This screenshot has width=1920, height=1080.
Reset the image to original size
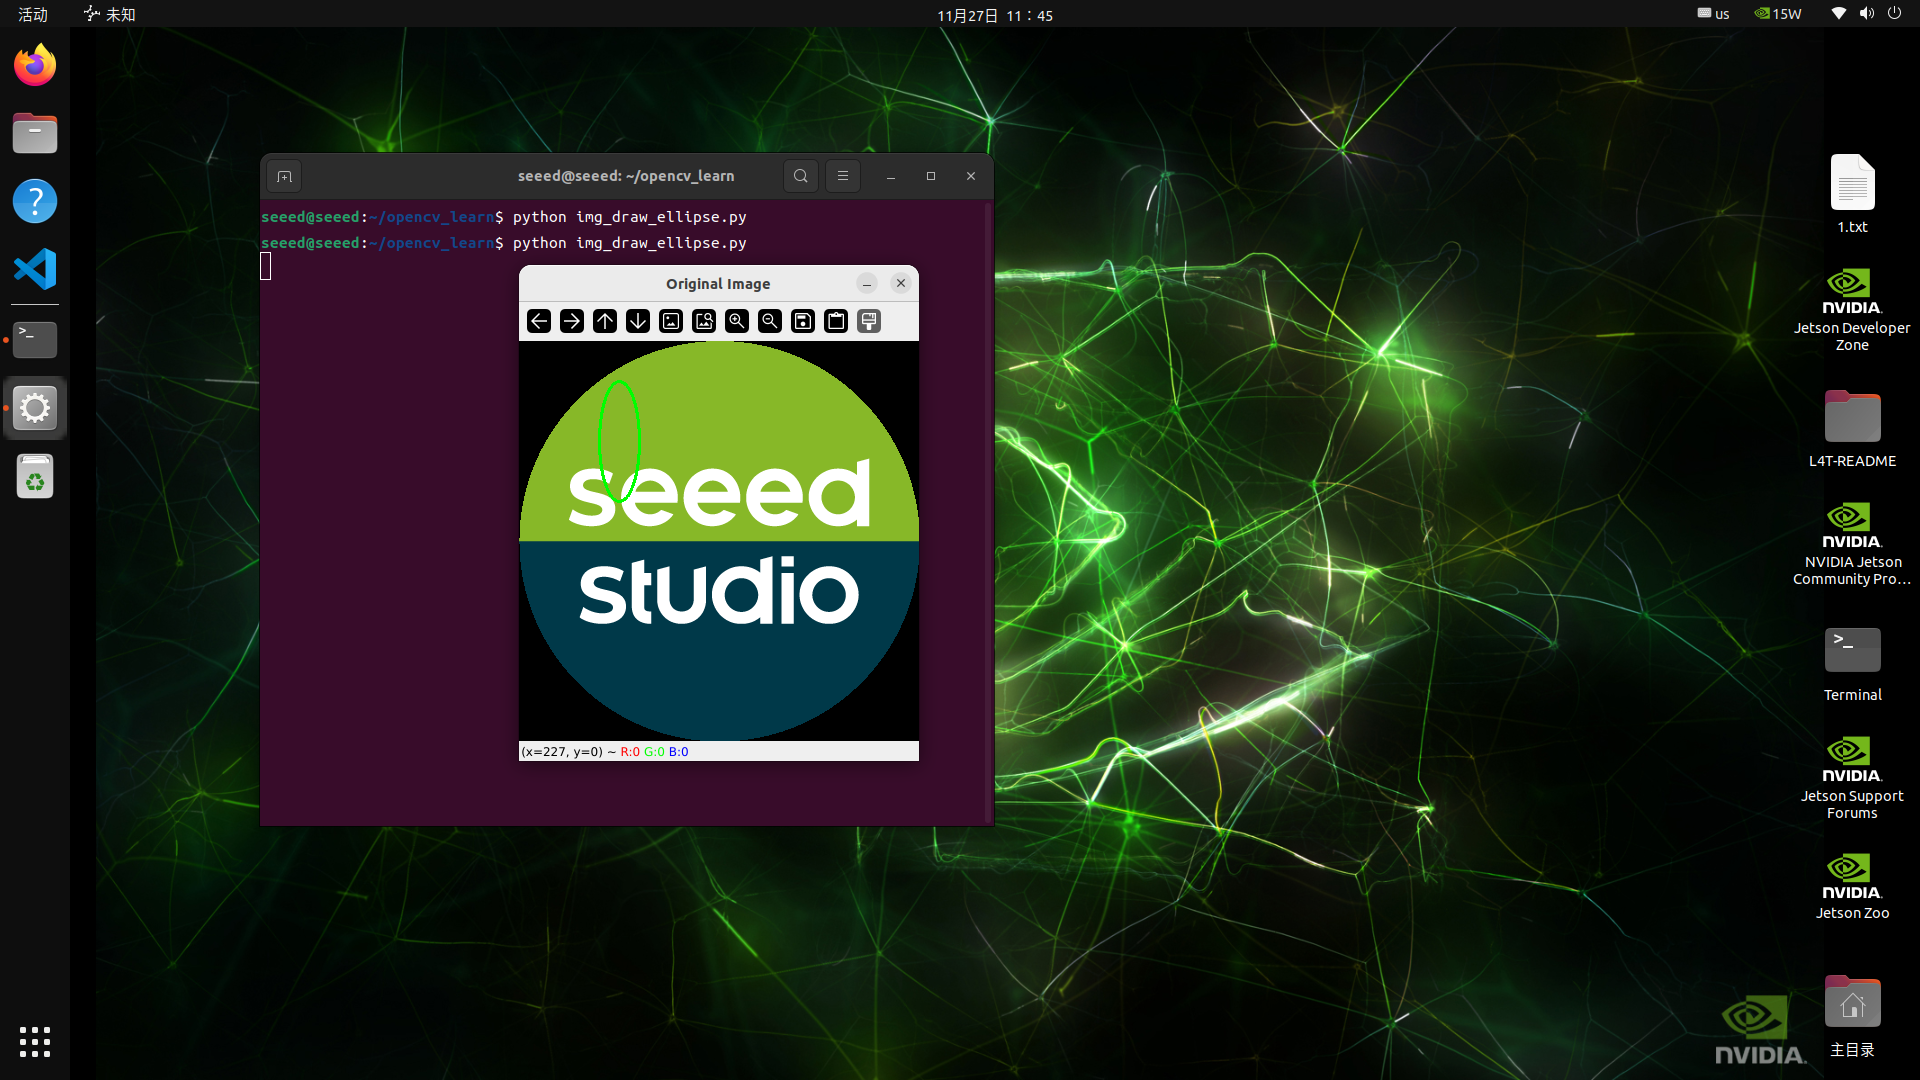[671, 321]
